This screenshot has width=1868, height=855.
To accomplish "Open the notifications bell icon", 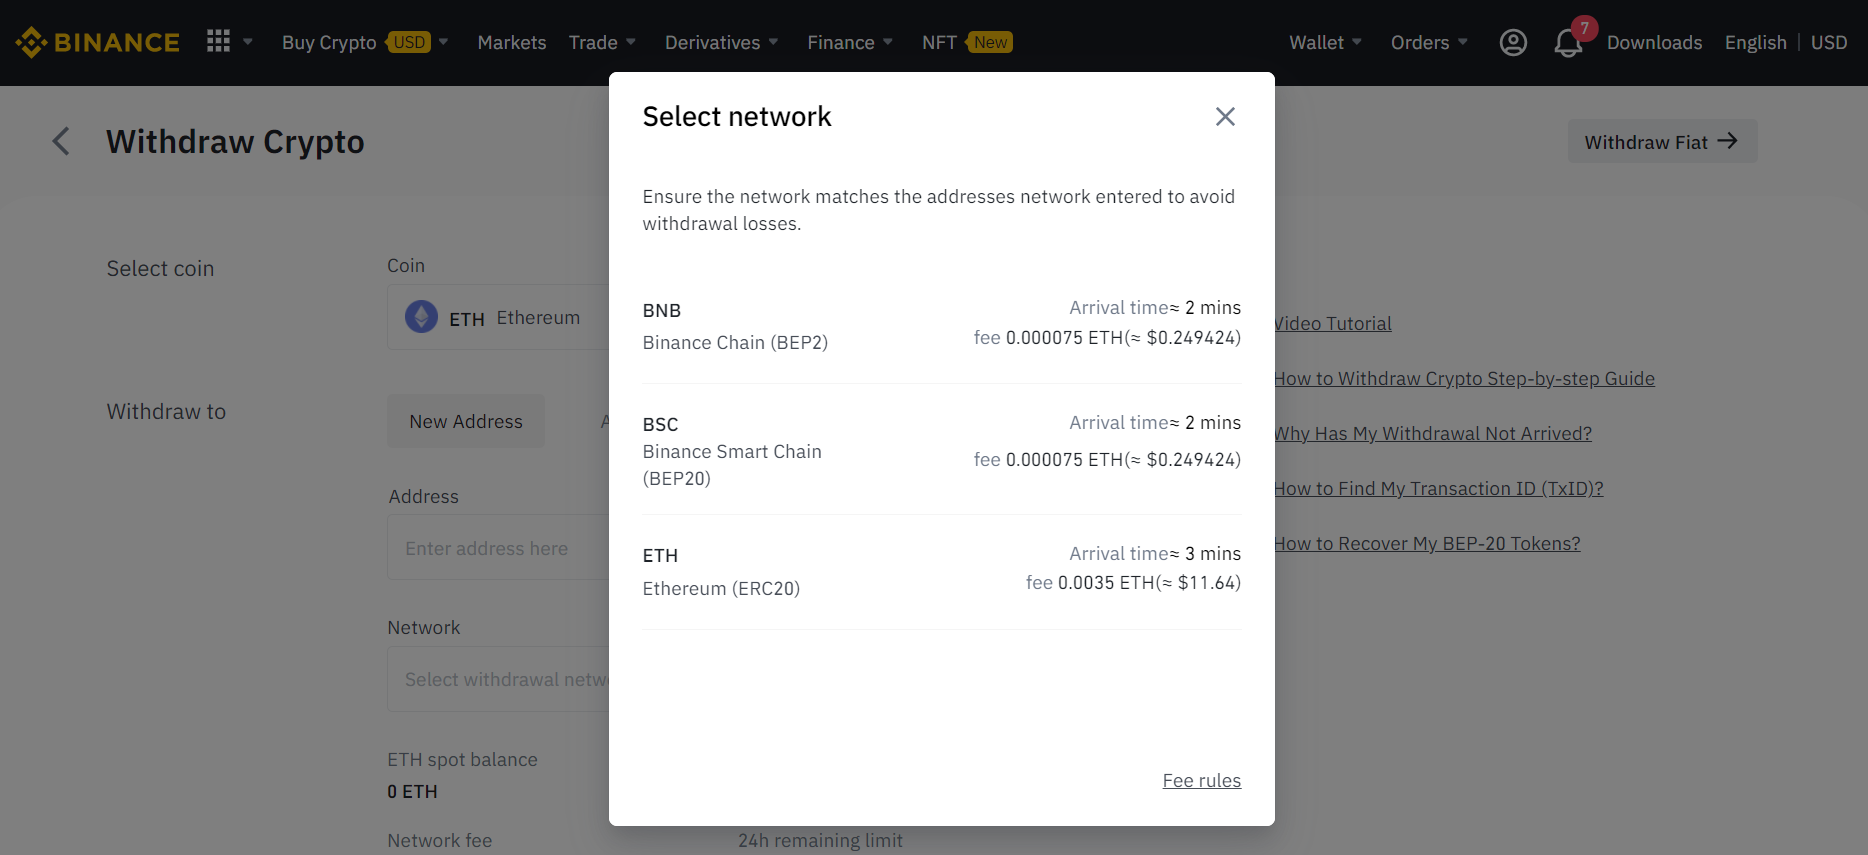I will coord(1567,43).
